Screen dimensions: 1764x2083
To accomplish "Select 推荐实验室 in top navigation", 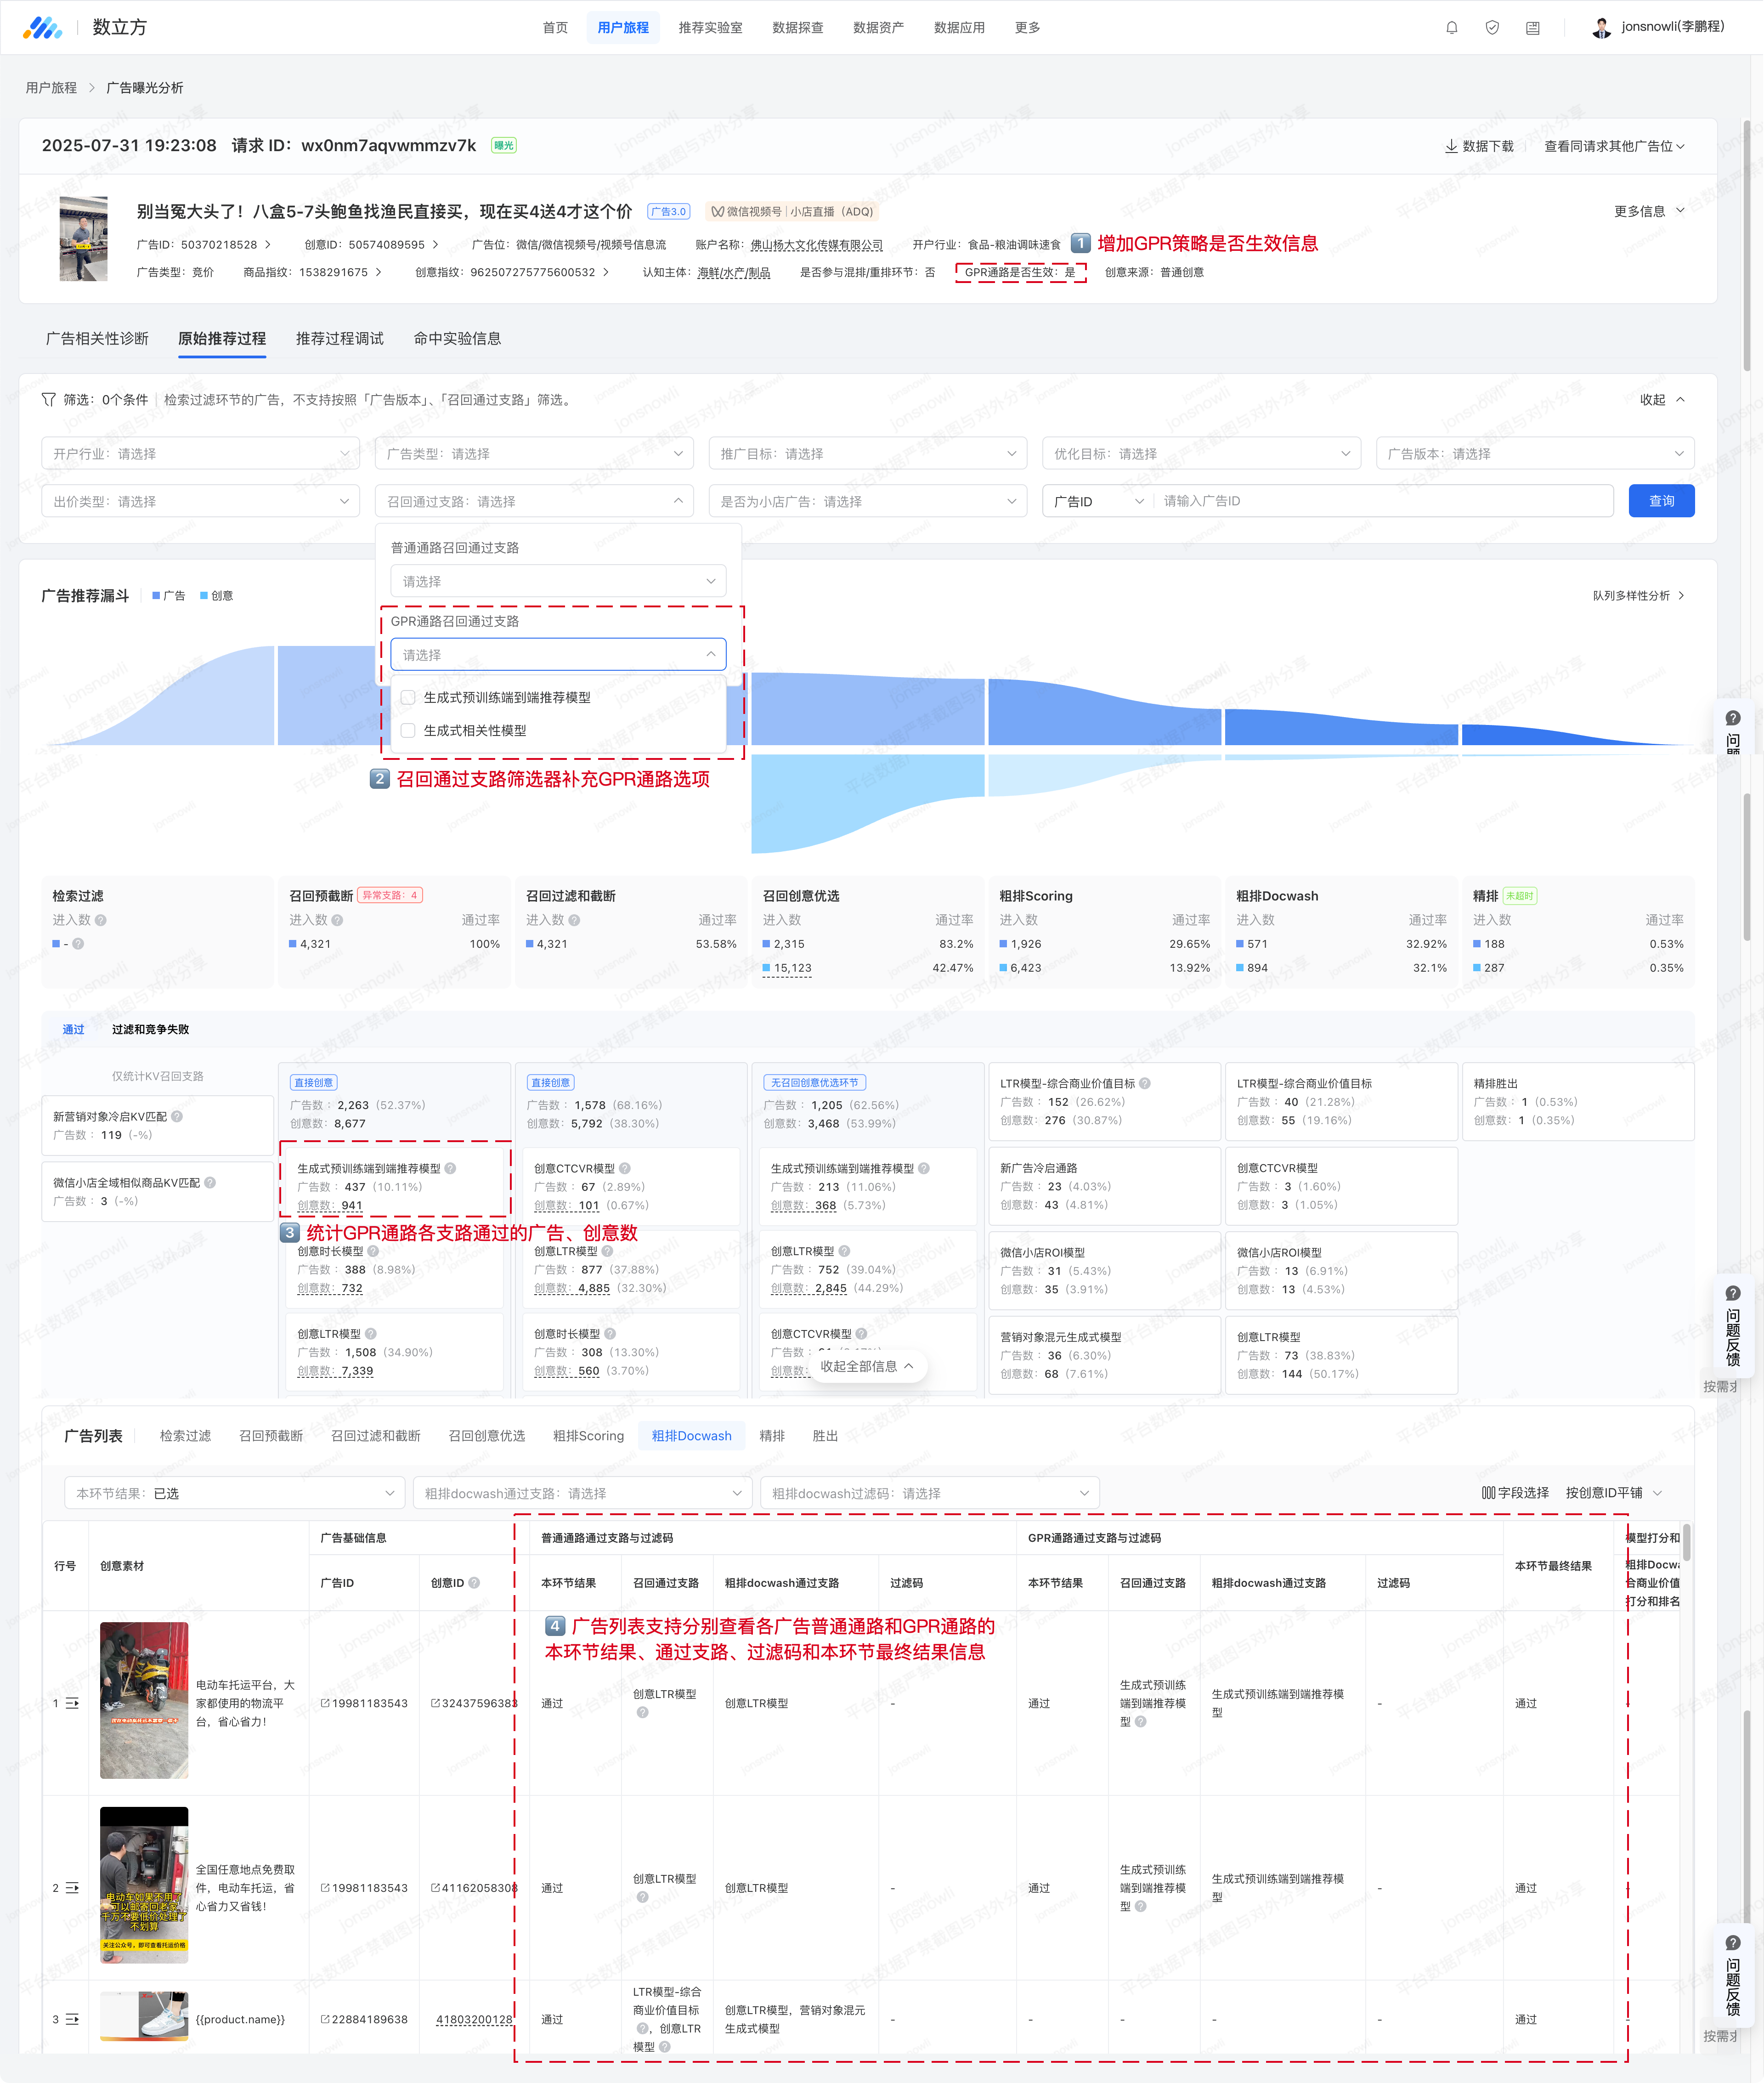I will [x=710, y=28].
